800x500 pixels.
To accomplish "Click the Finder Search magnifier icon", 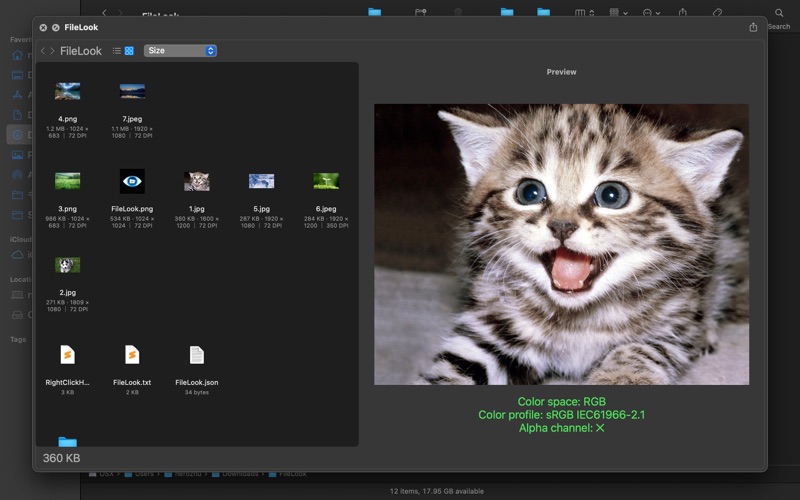I will click(779, 13).
